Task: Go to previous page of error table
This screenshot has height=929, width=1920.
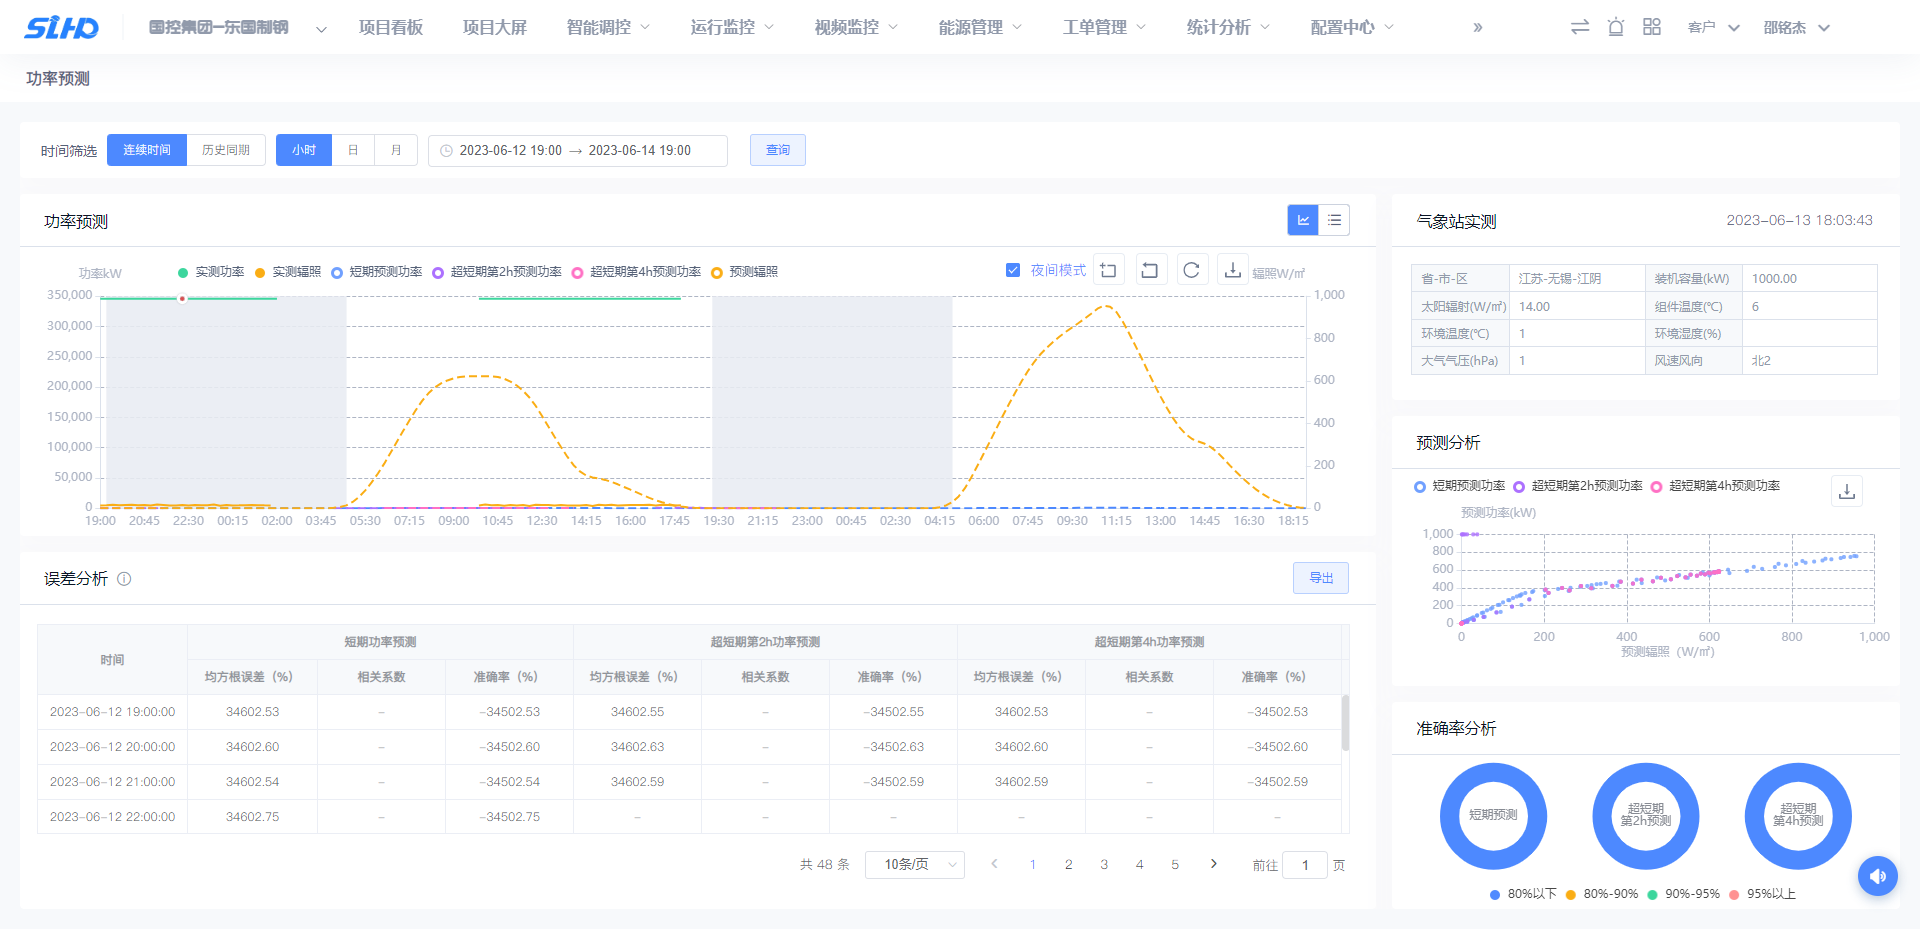Action: (994, 864)
